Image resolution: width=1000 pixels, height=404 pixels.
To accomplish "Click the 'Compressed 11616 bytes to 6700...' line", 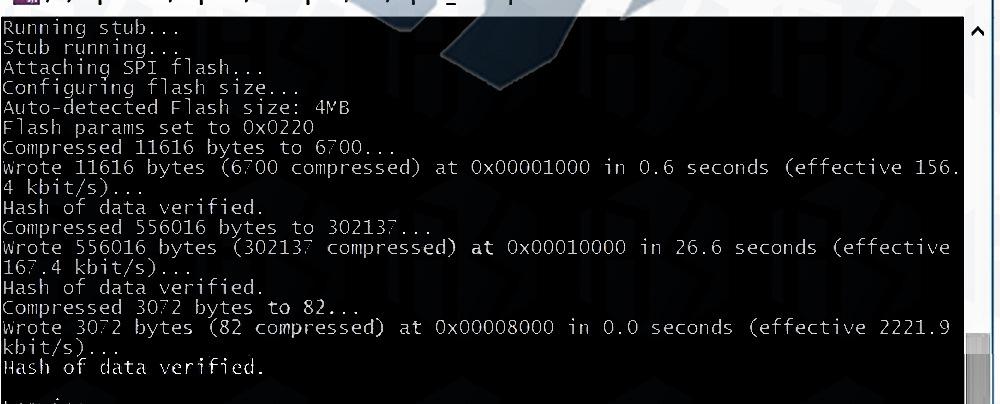I will click(x=200, y=147).
